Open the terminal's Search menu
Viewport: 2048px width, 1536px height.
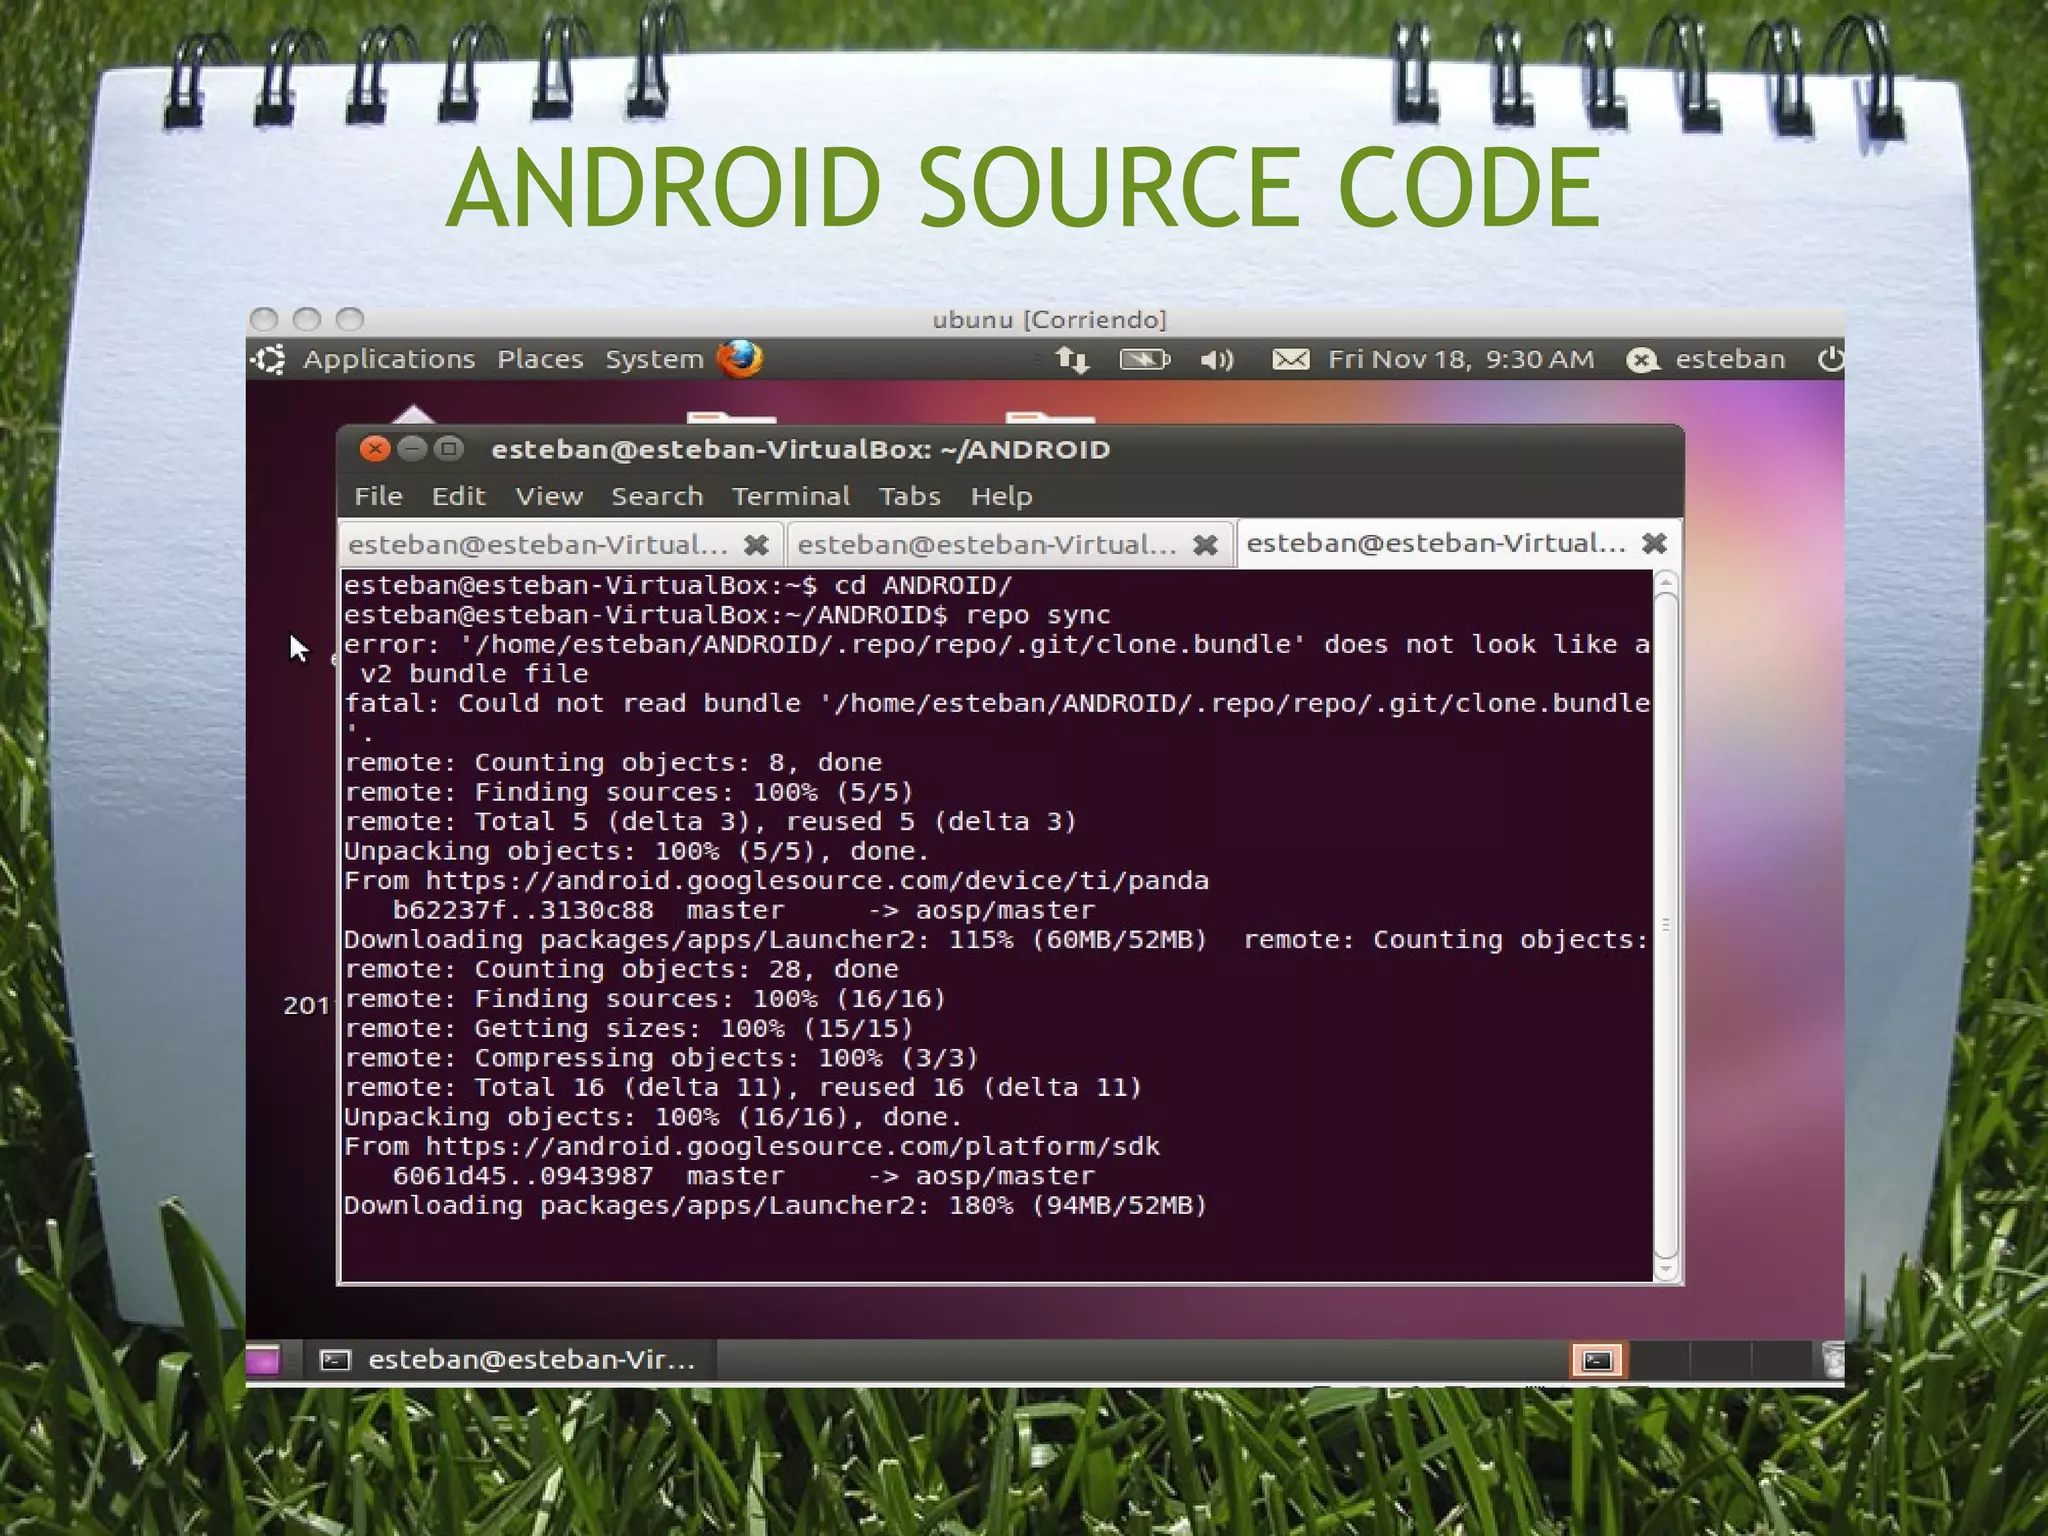(x=657, y=496)
